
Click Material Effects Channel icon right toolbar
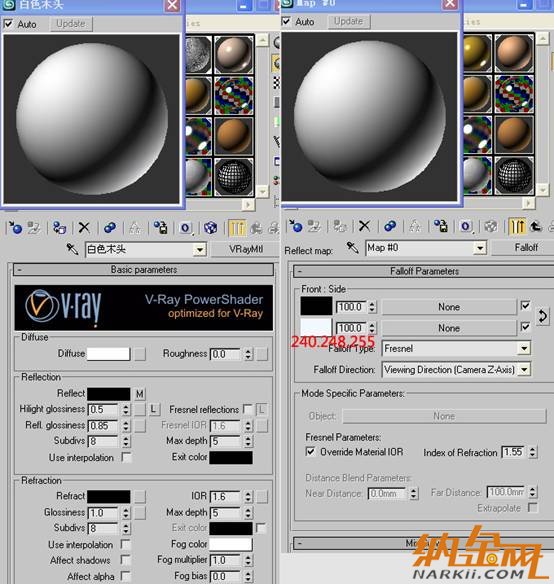point(466,226)
